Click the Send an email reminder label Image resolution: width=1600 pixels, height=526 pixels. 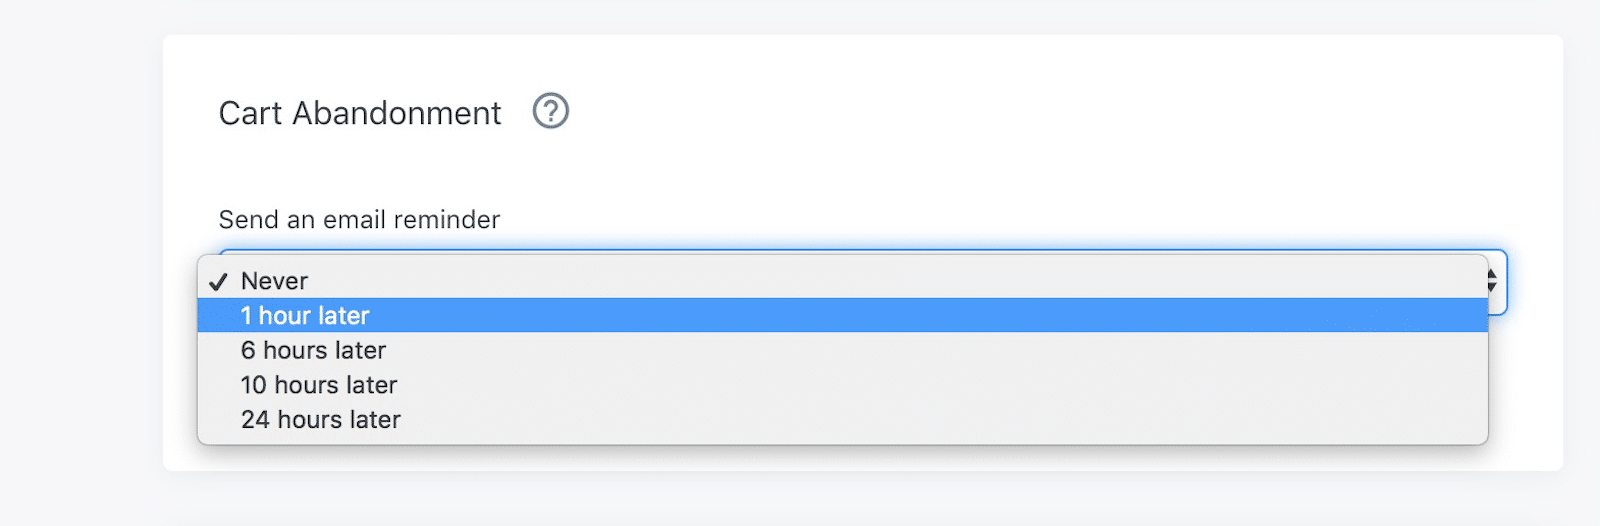(359, 220)
